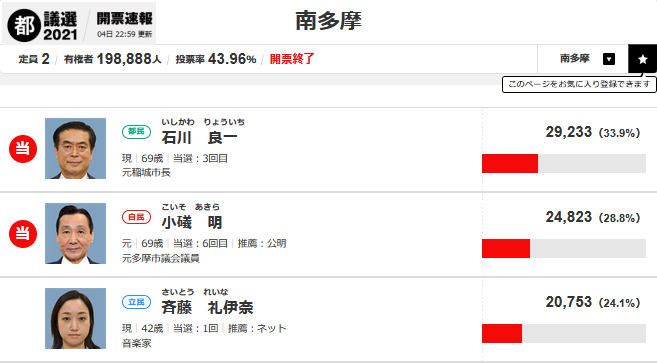Click candidate name 斉藤 礼伊奈
657x363 pixels.
[207, 308]
